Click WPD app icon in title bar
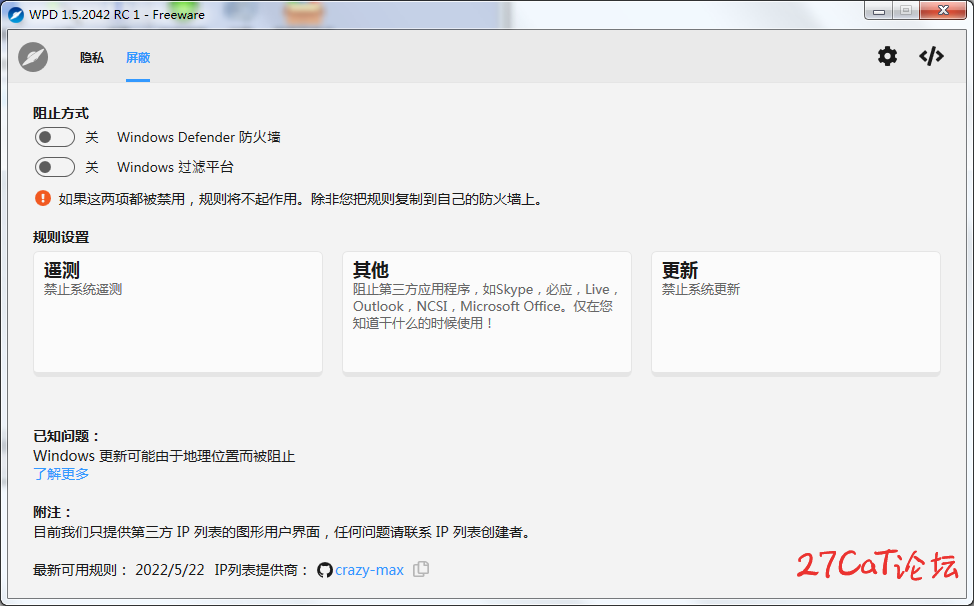The image size is (974, 606). [16, 14]
